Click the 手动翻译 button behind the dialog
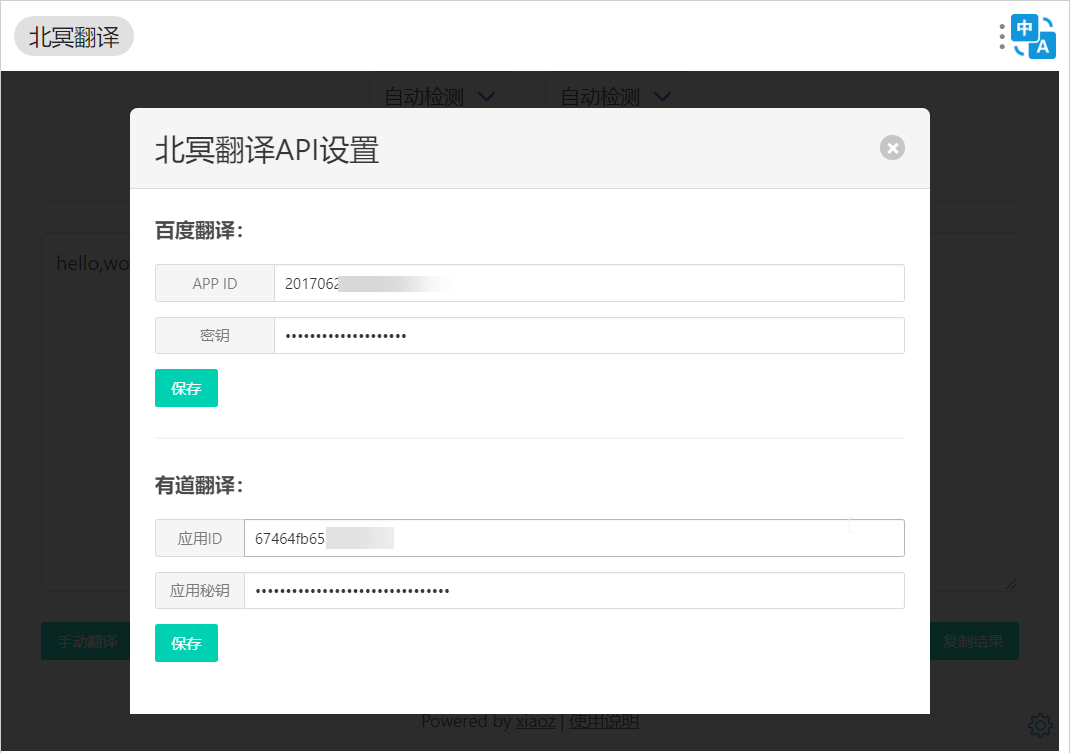This screenshot has height=753, width=1070. 86,641
